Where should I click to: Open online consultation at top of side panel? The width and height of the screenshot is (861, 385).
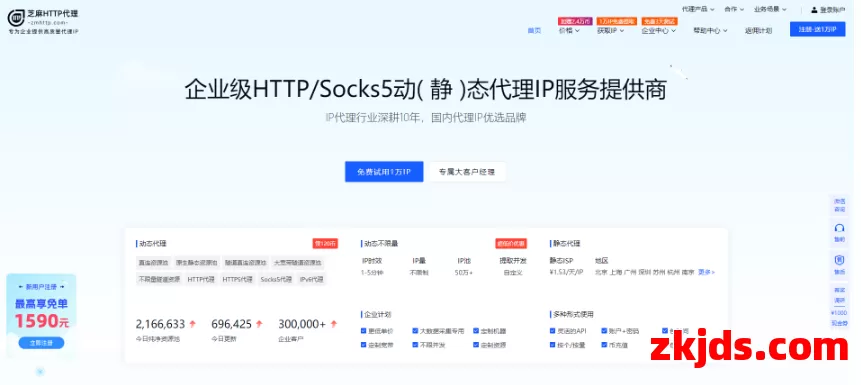[x=839, y=205]
